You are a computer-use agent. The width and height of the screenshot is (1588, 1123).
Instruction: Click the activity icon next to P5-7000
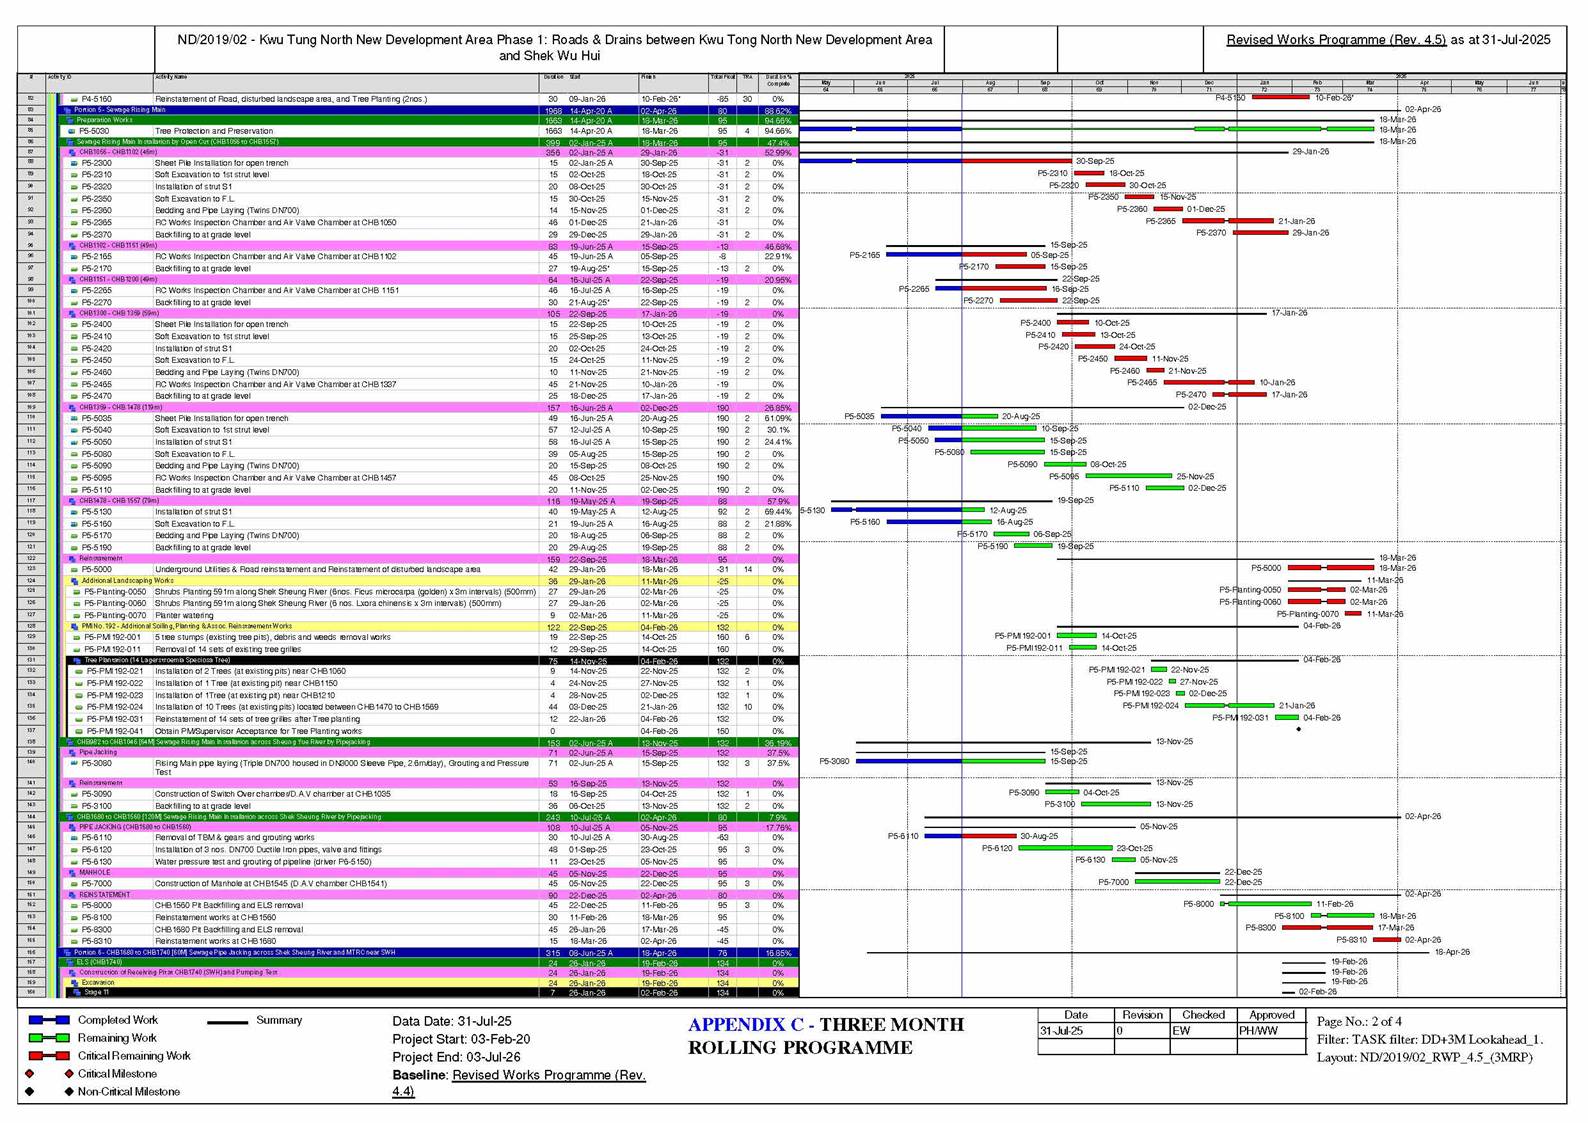tap(74, 884)
